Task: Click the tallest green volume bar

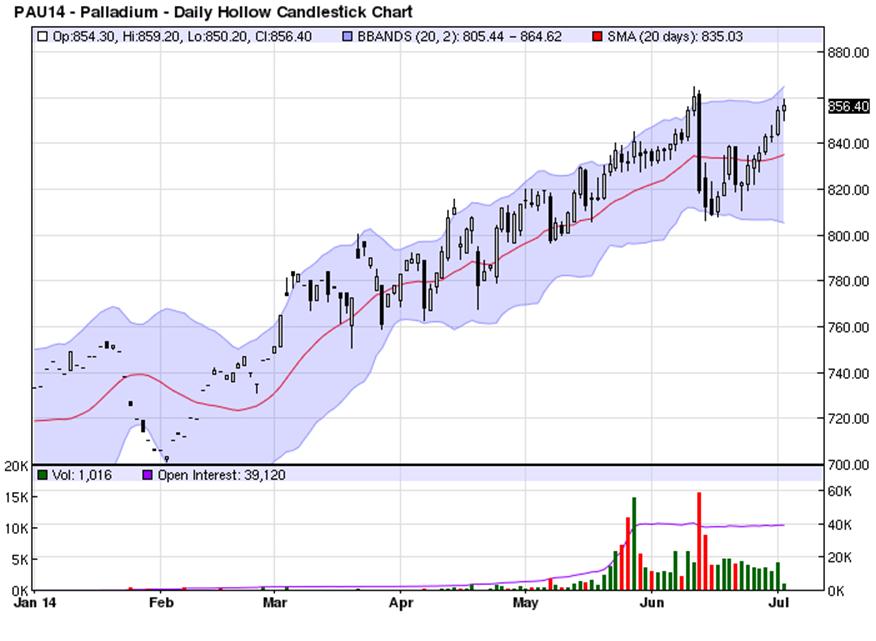Action: tap(634, 543)
